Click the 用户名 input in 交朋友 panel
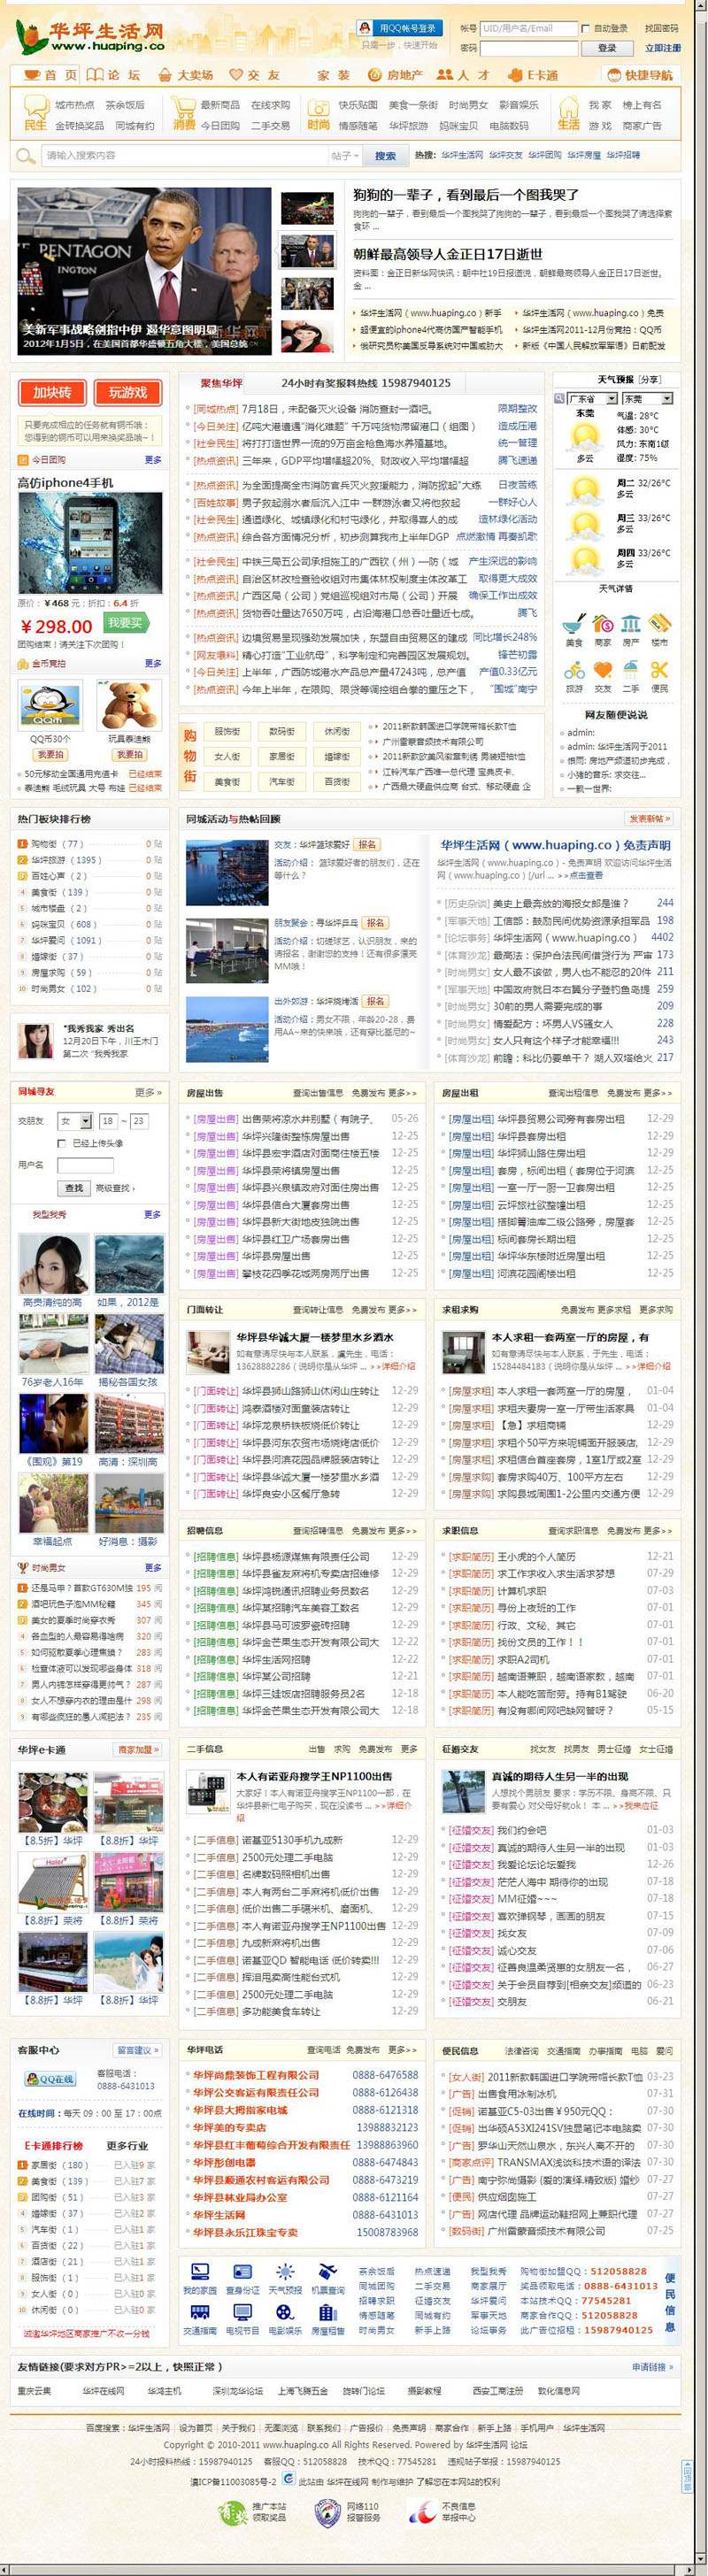Image resolution: width=708 pixels, height=2576 pixels. pyautogui.click(x=85, y=1165)
